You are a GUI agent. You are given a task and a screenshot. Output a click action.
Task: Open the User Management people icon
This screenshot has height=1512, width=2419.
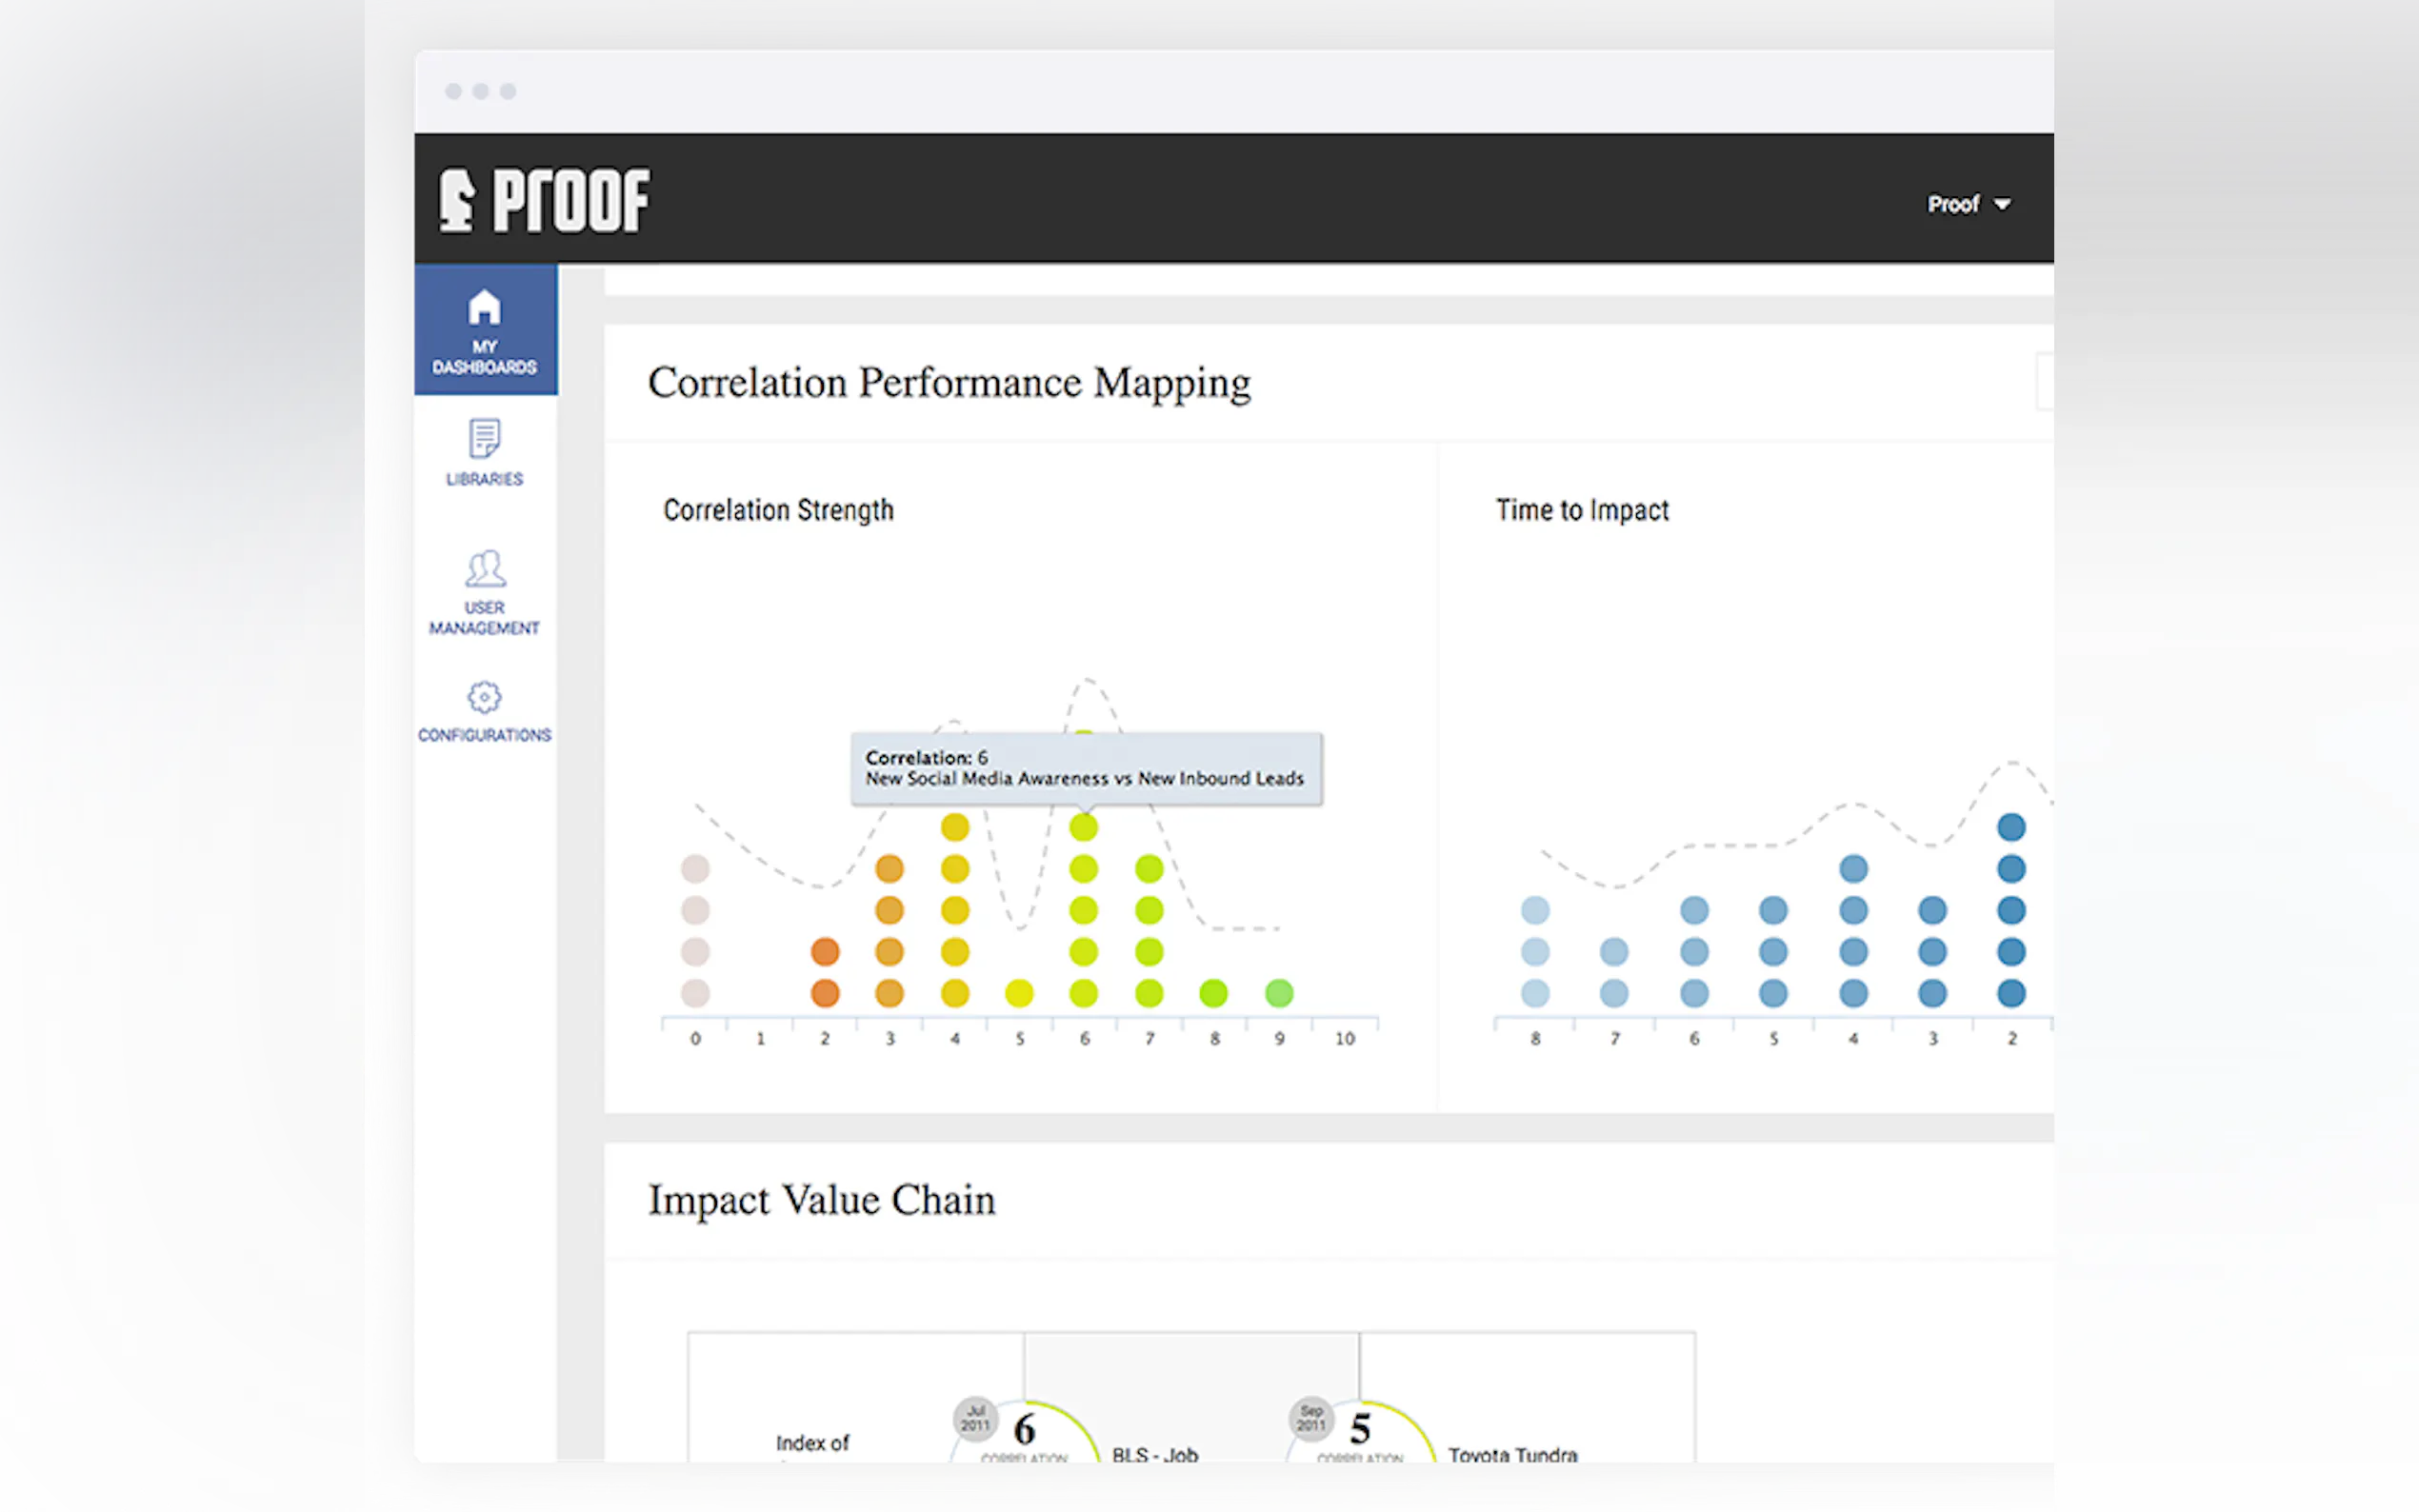tap(485, 568)
